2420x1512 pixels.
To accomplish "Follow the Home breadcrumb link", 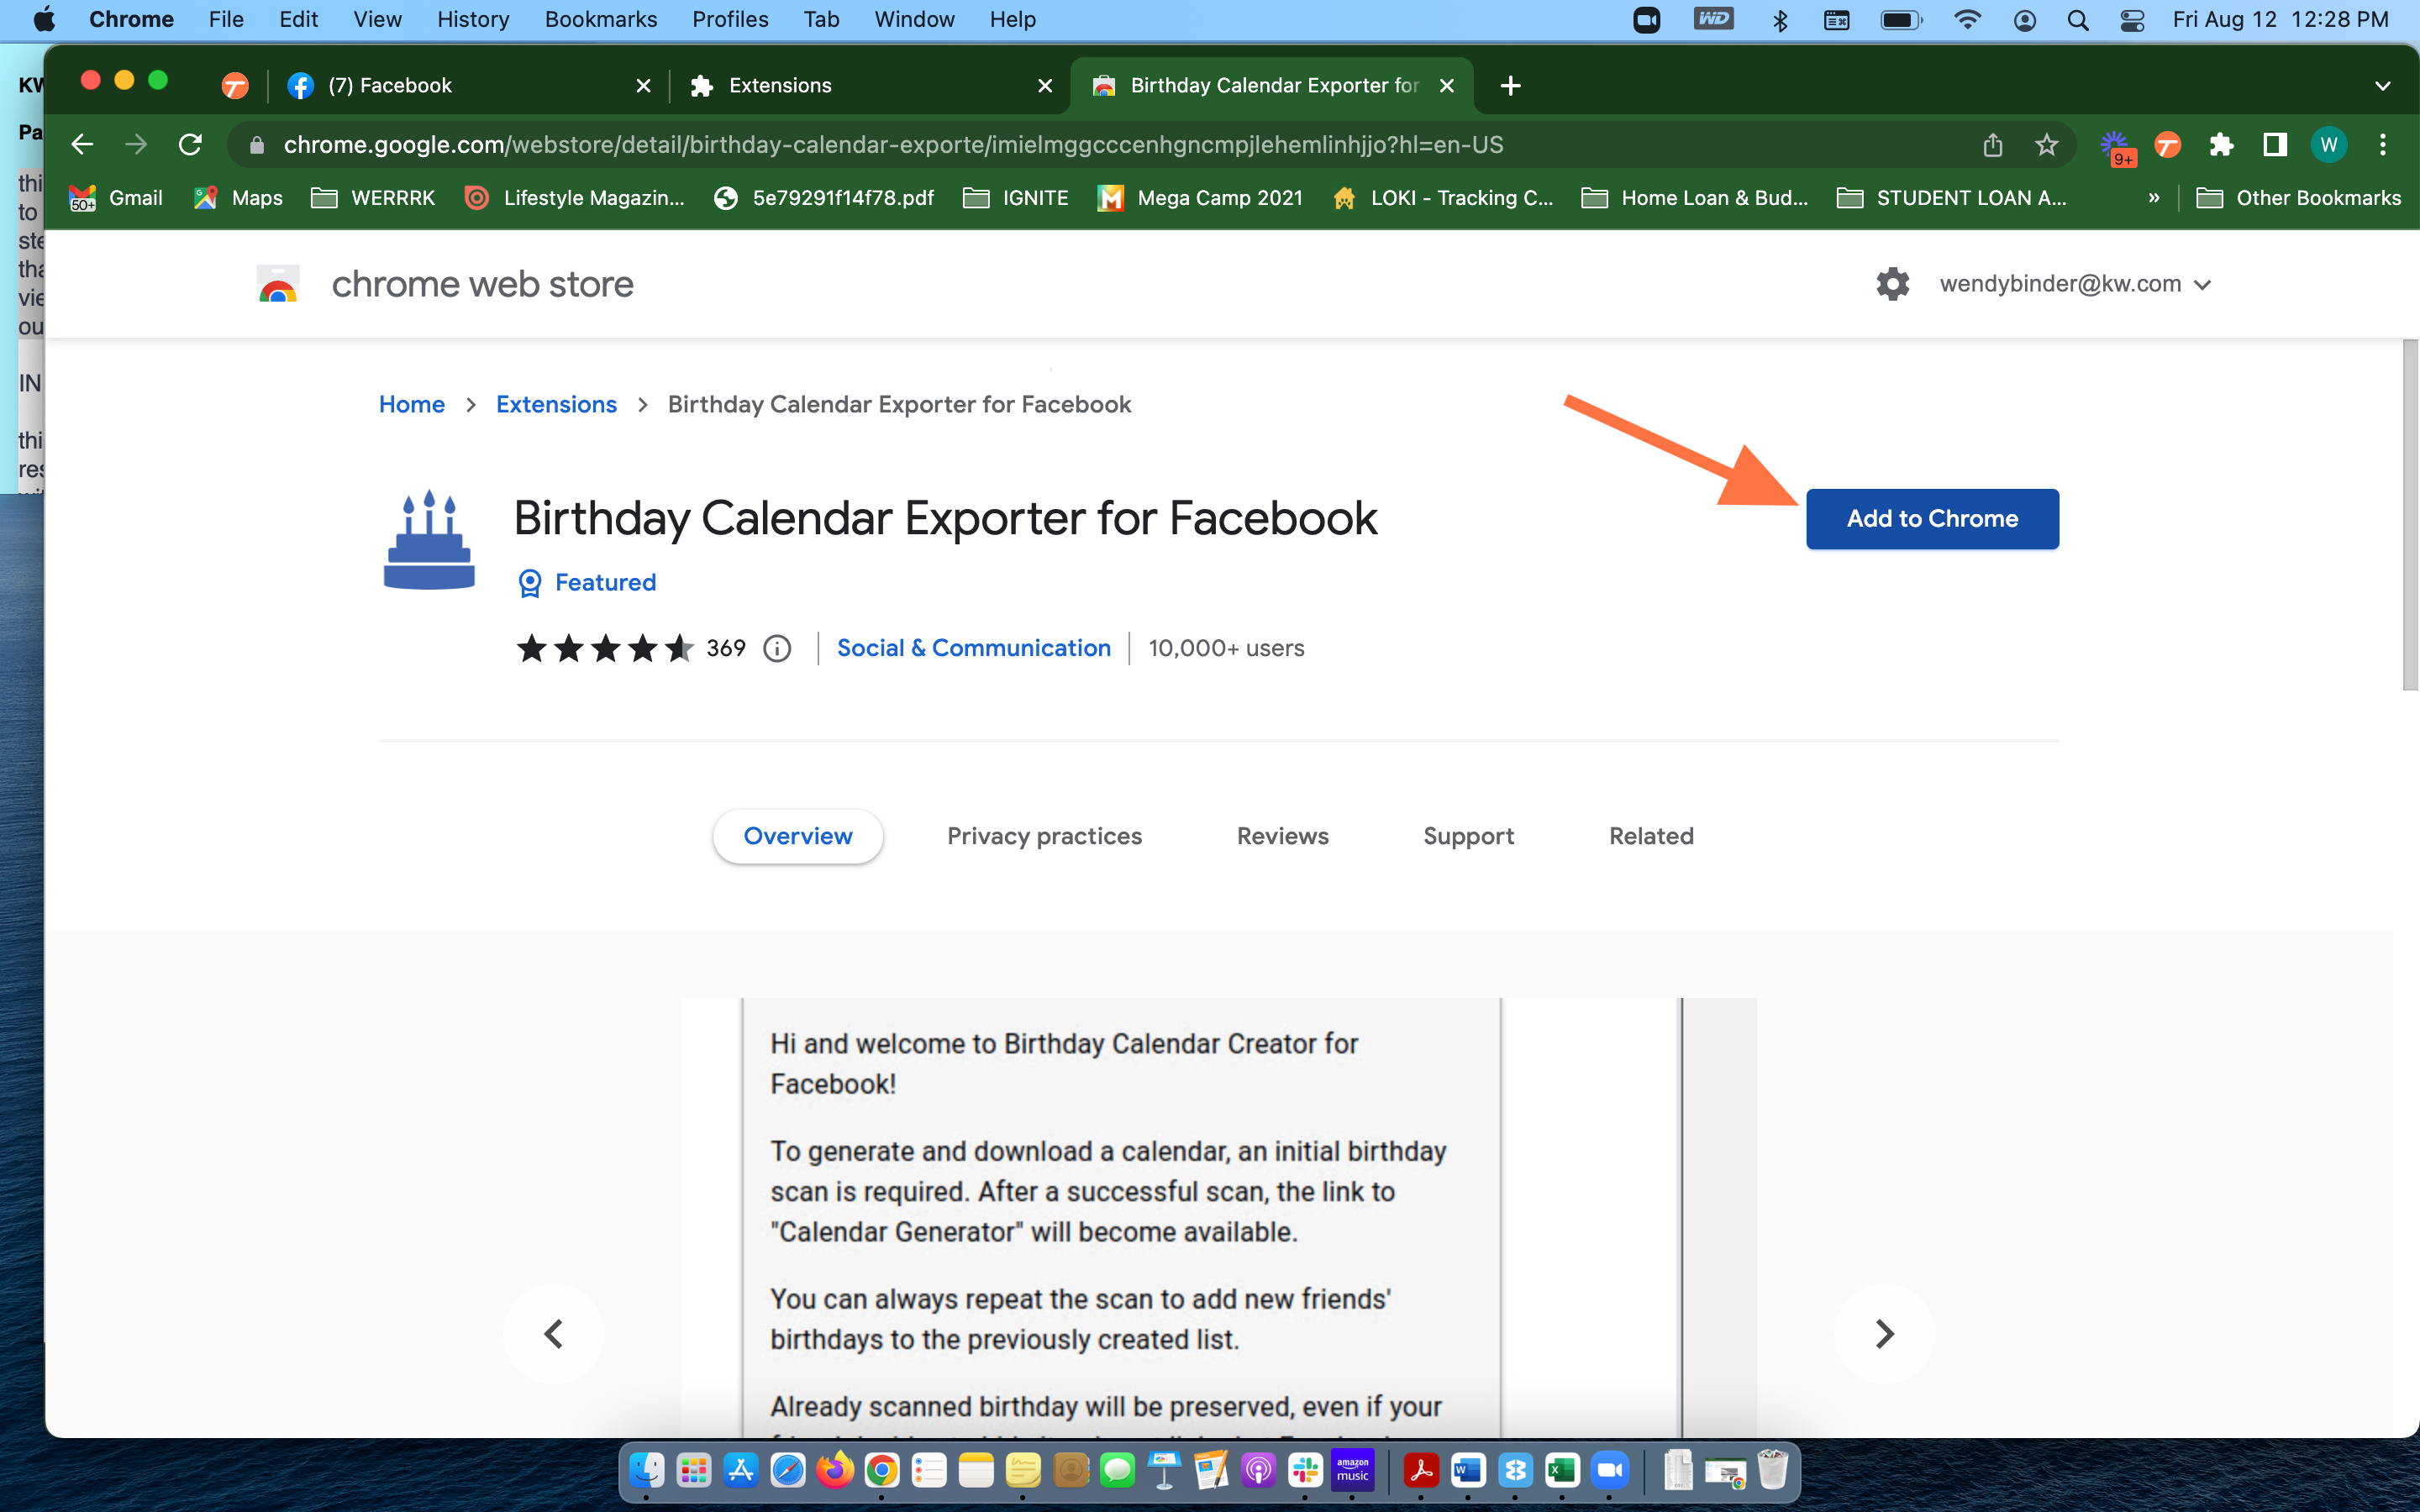I will pos(412,404).
